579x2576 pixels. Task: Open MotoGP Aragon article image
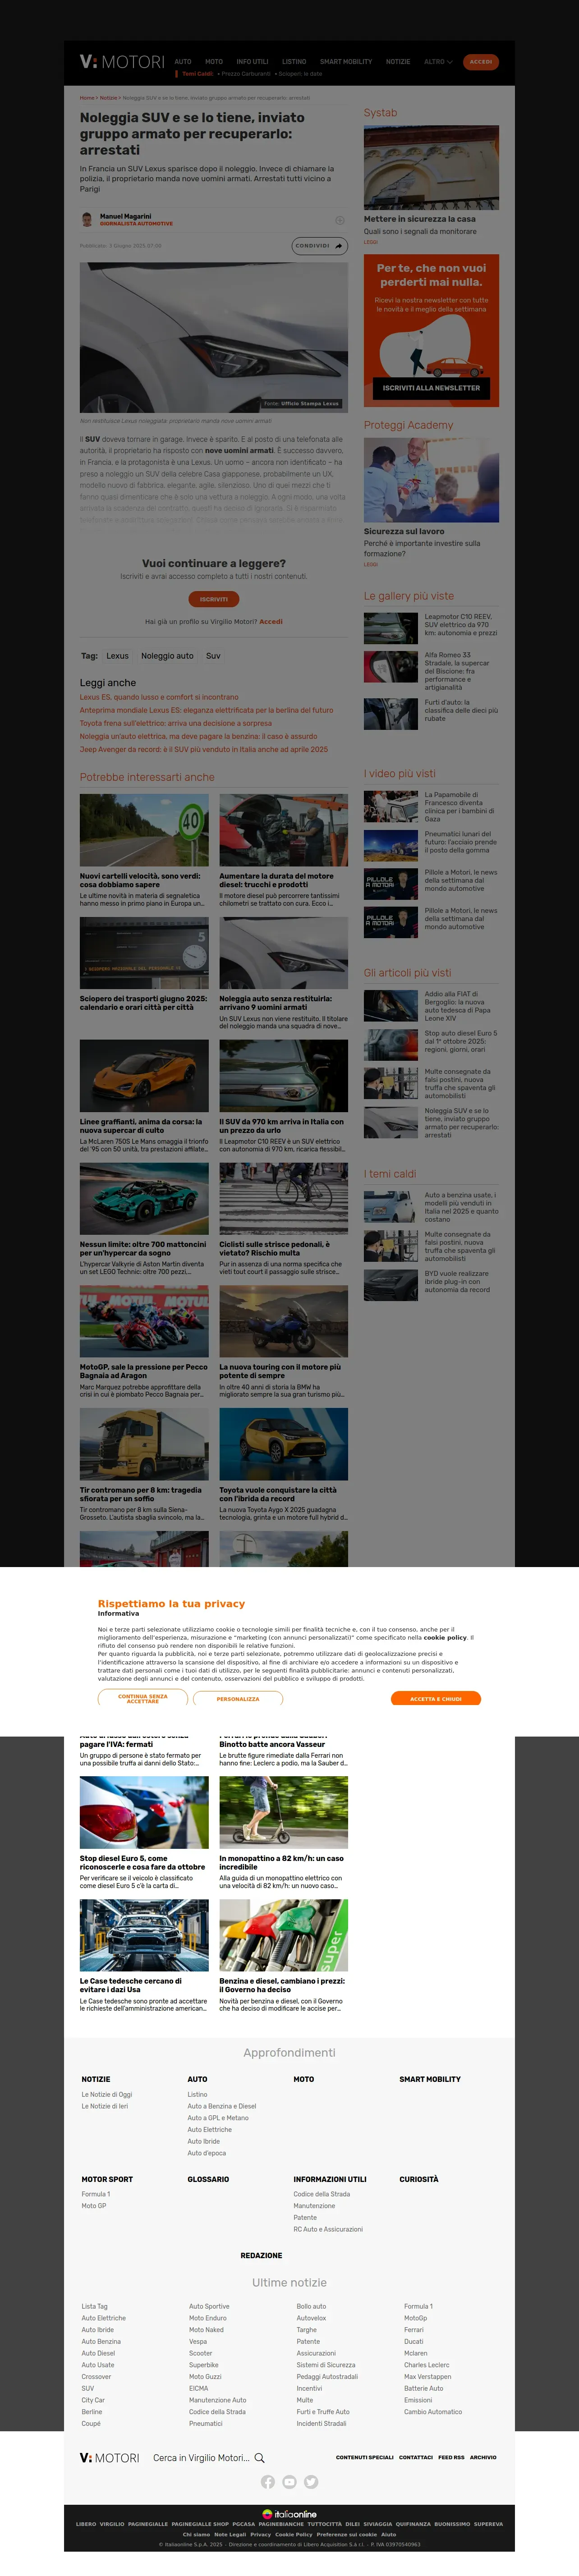(144, 1321)
